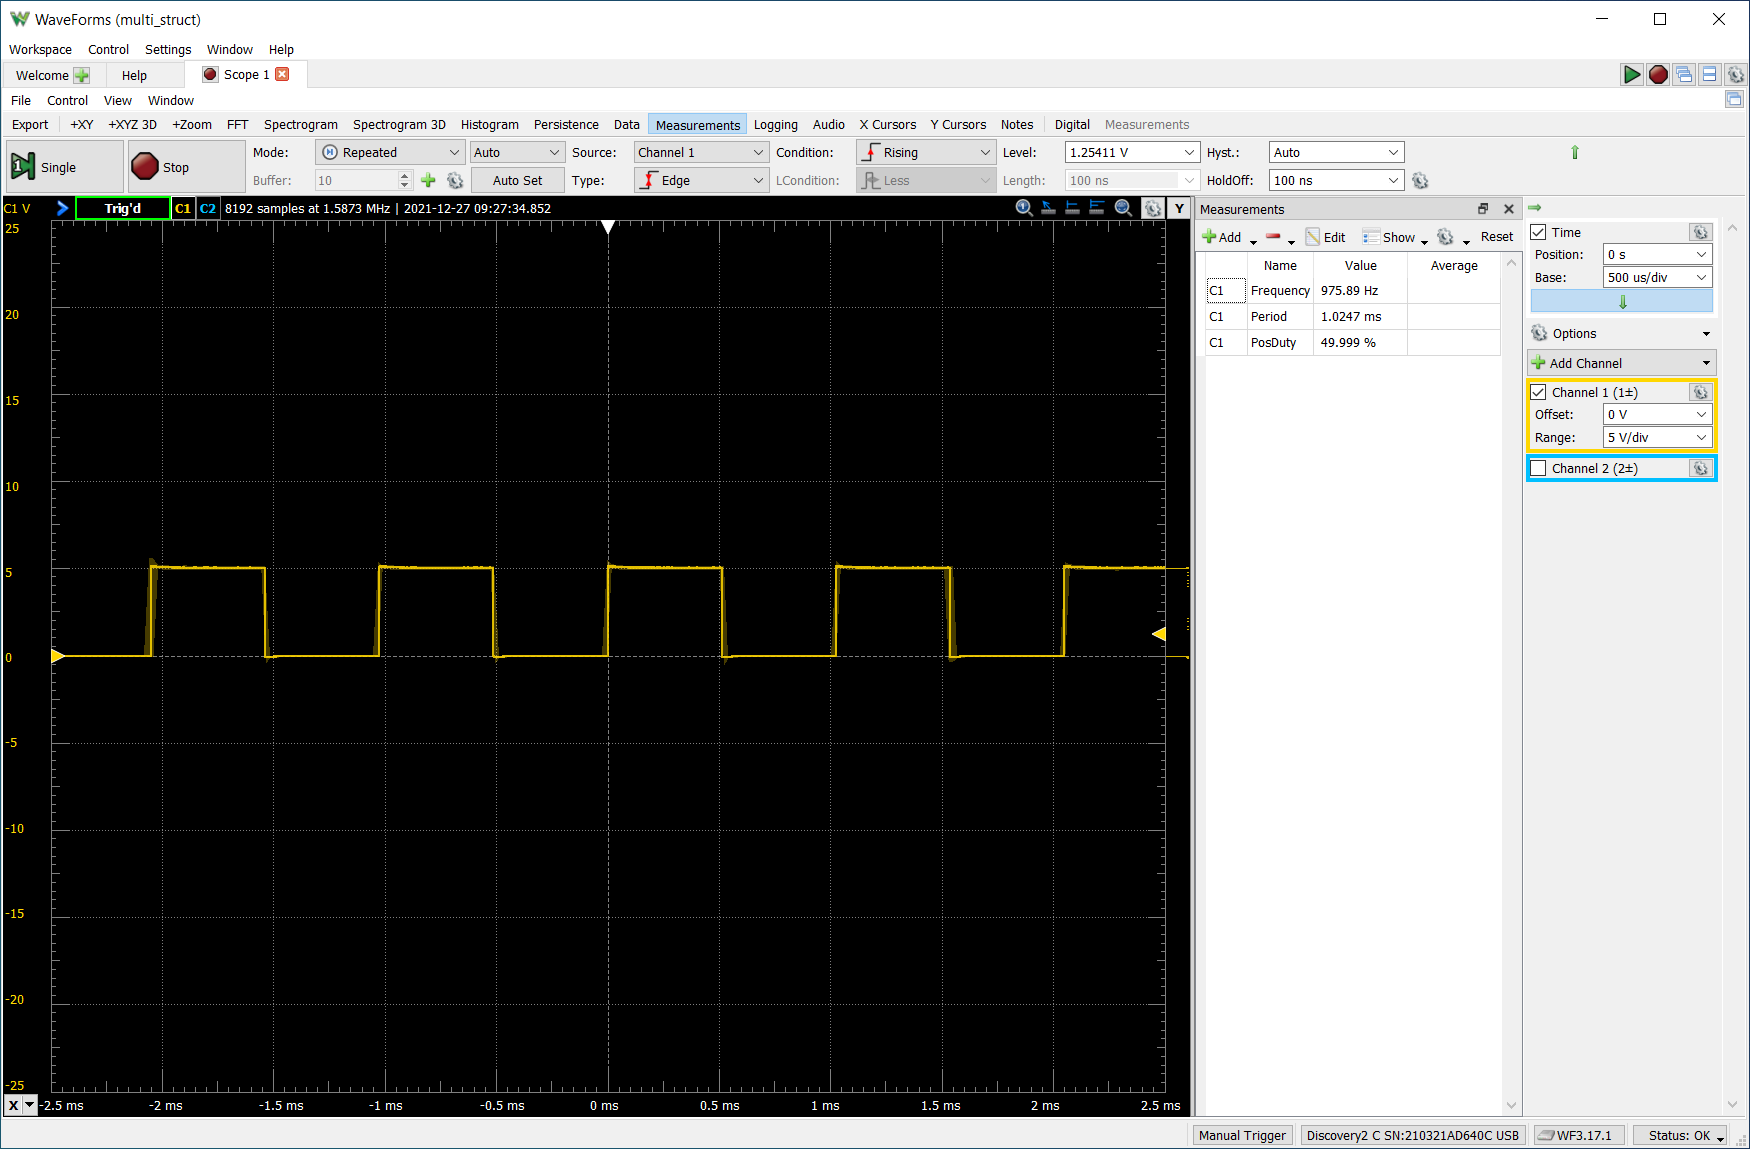The height and width of the screenshot is (1149, 1750).
Task: Open the Source dropdown showing Channel 1
Action: click(x=702, y=152)
